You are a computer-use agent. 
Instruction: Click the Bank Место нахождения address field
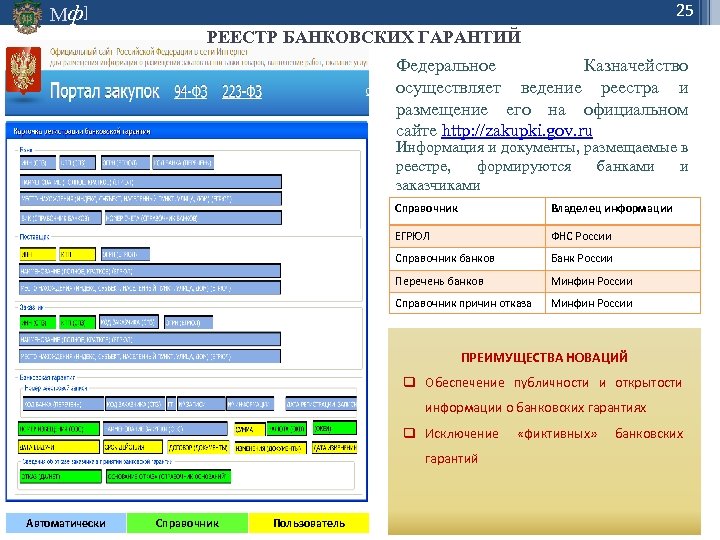point(151,199)
